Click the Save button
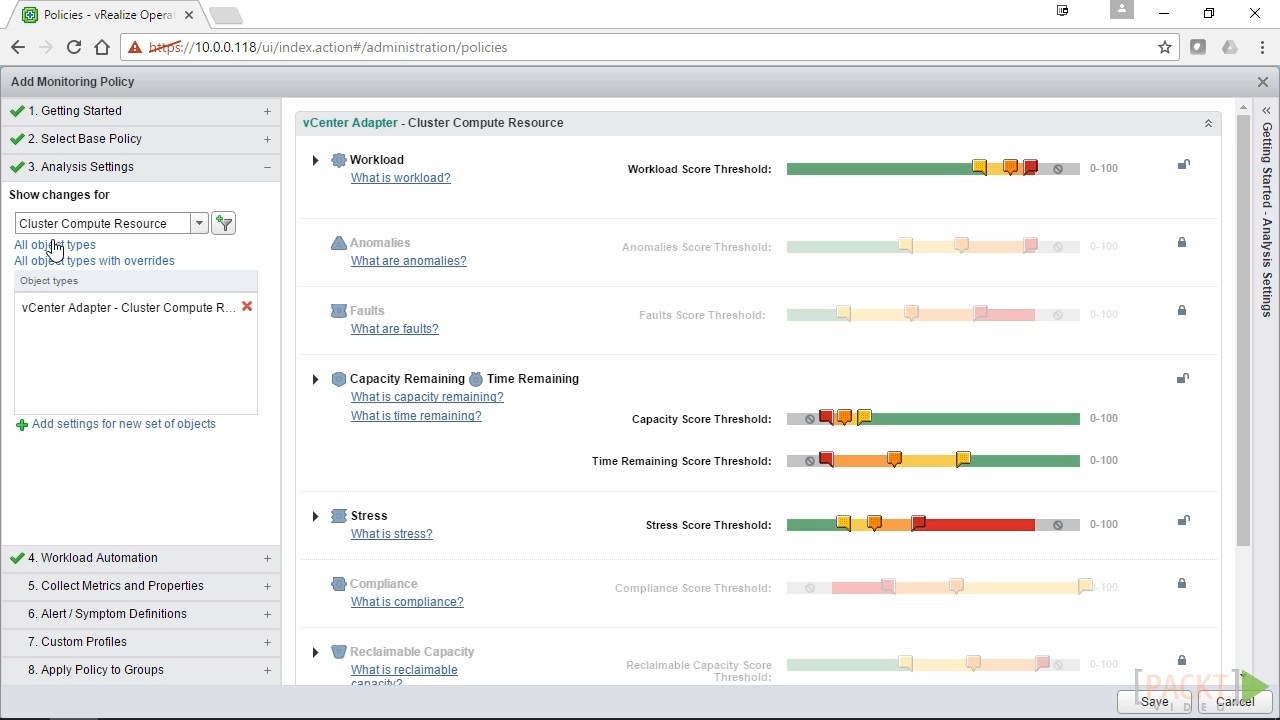 [1154, 701]
